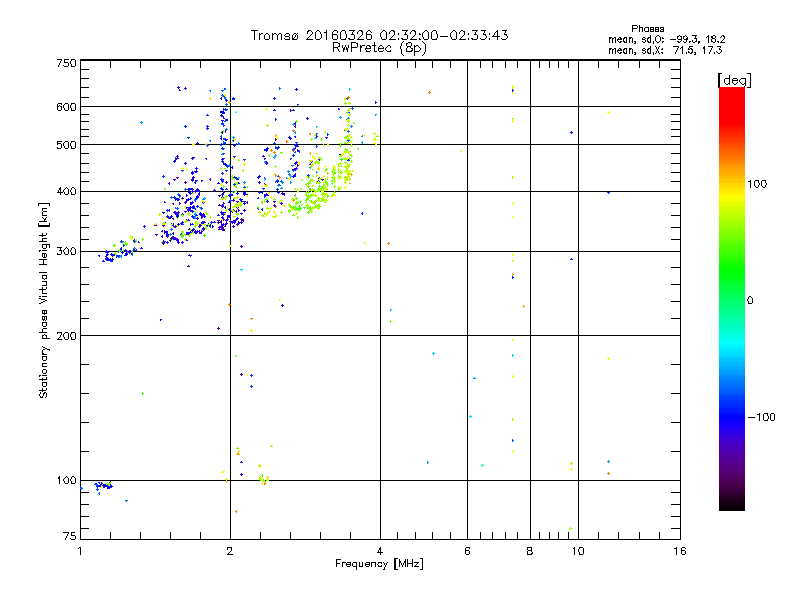Click the 'Phases' header label
This screenshot has width=800, height=600.
coord(647,29)
